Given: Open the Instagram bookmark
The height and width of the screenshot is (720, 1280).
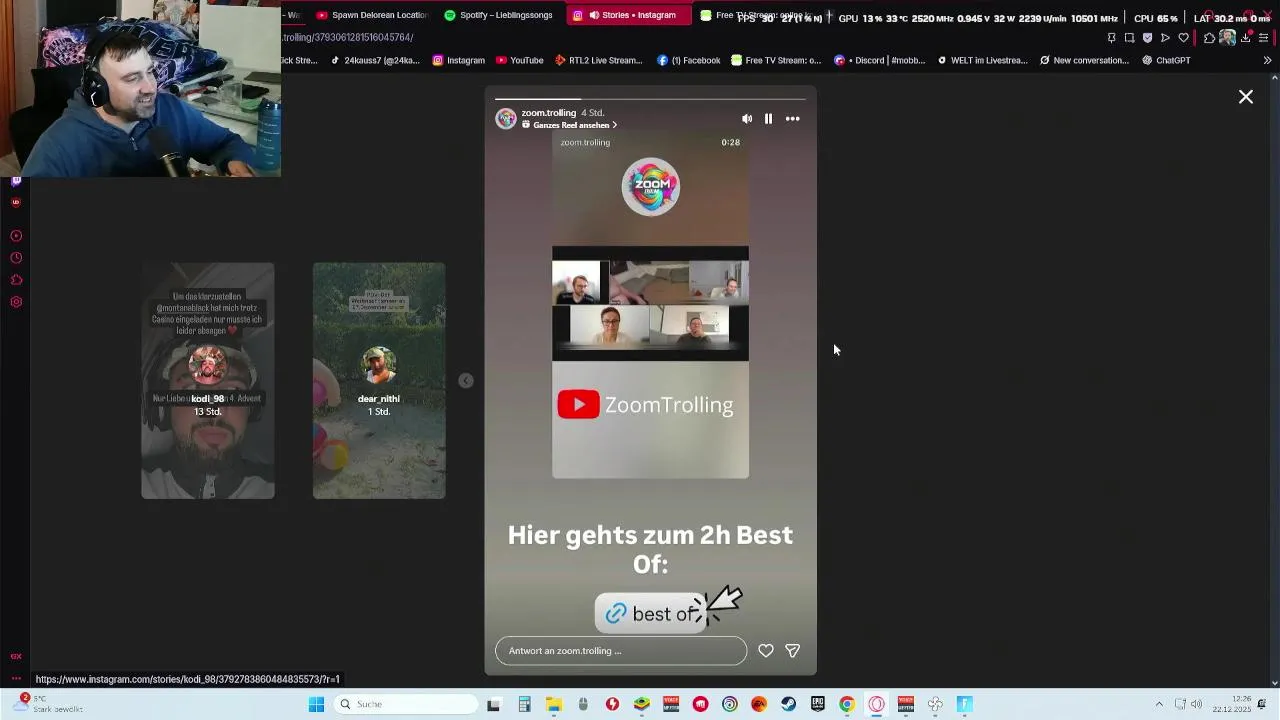Looking at the screenshot, I should click(459, 60).
